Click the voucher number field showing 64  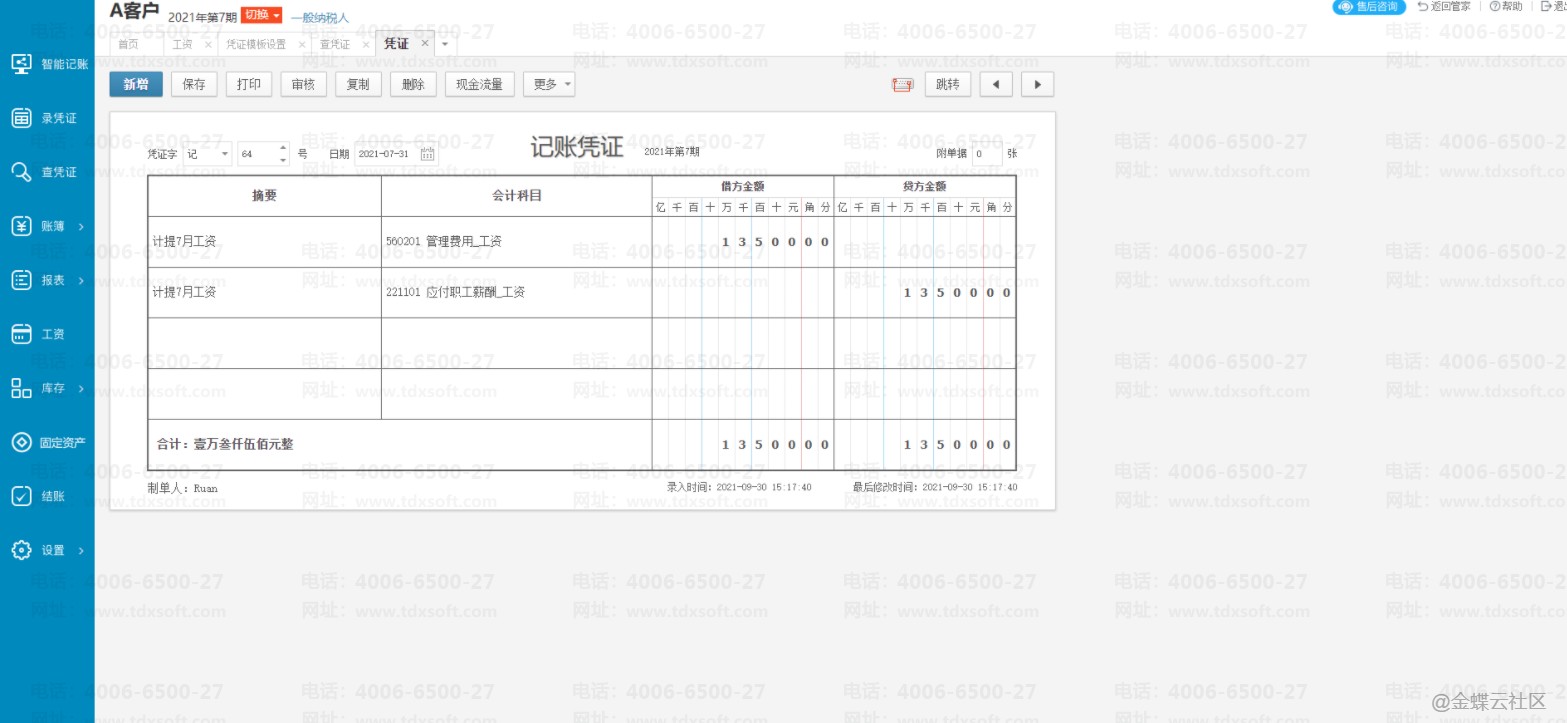(257, 154)
